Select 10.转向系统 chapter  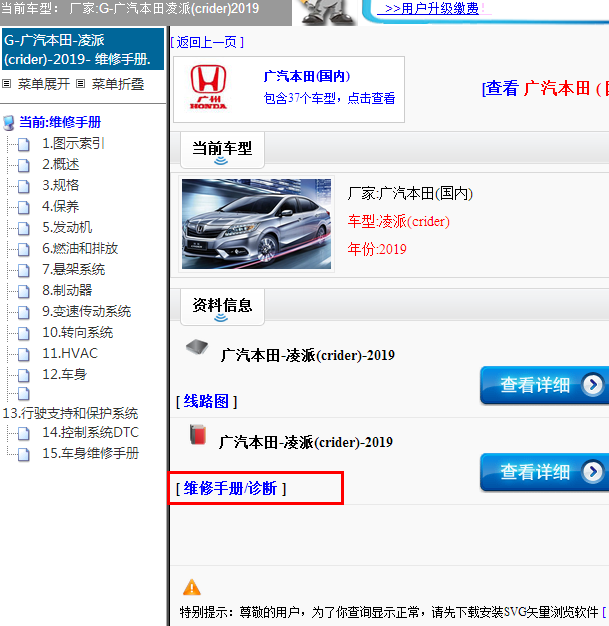[77, 333]
